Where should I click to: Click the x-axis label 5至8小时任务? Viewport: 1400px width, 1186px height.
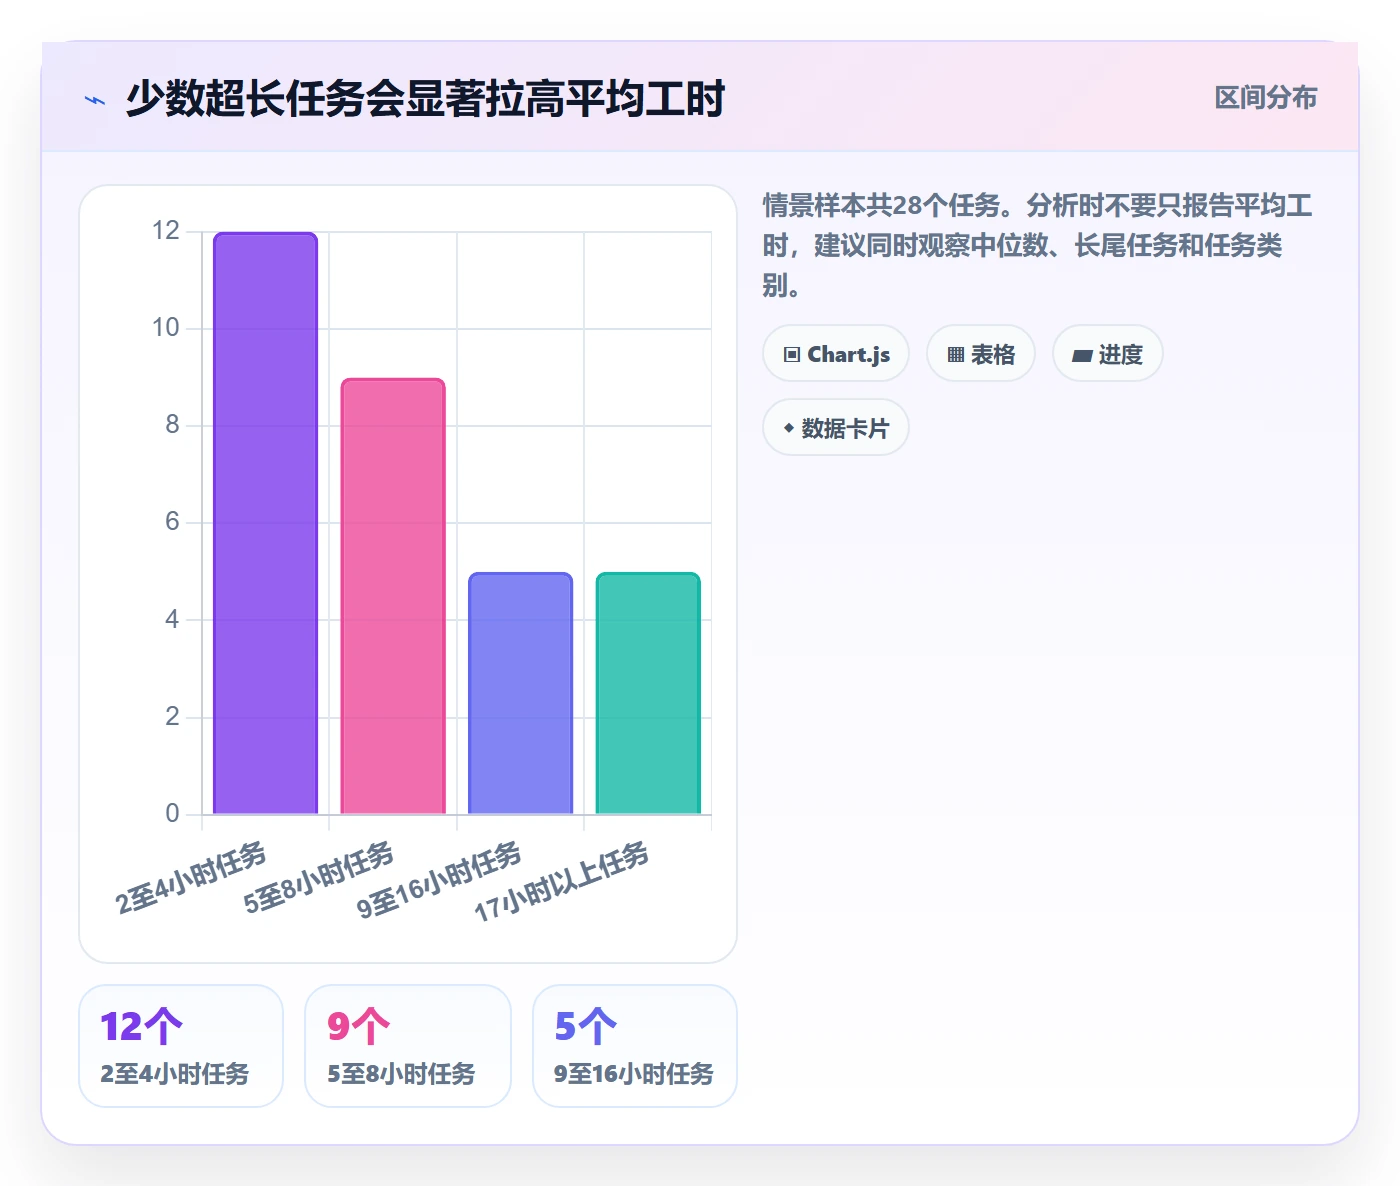point(319,877)
